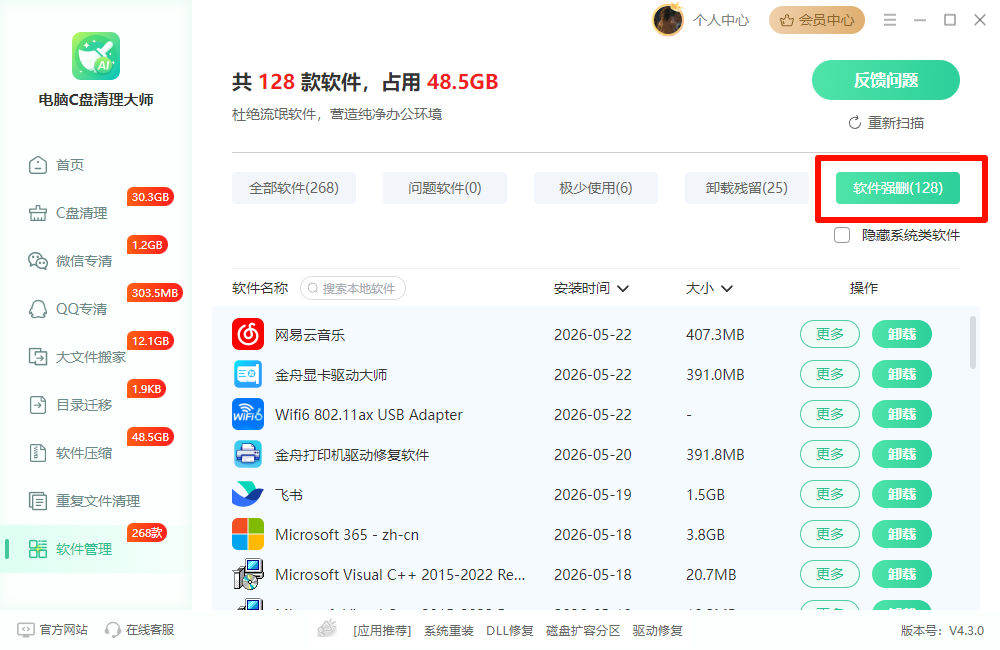
Task: Open the DLL修复 link in the footer
Action: coord(510,631)
